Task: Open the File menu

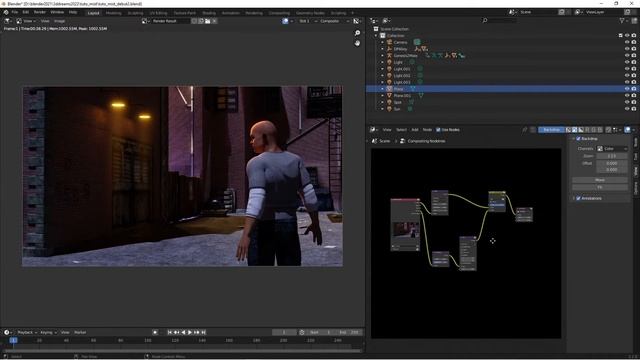Action: pyautogui.click(x=15, y=12)
